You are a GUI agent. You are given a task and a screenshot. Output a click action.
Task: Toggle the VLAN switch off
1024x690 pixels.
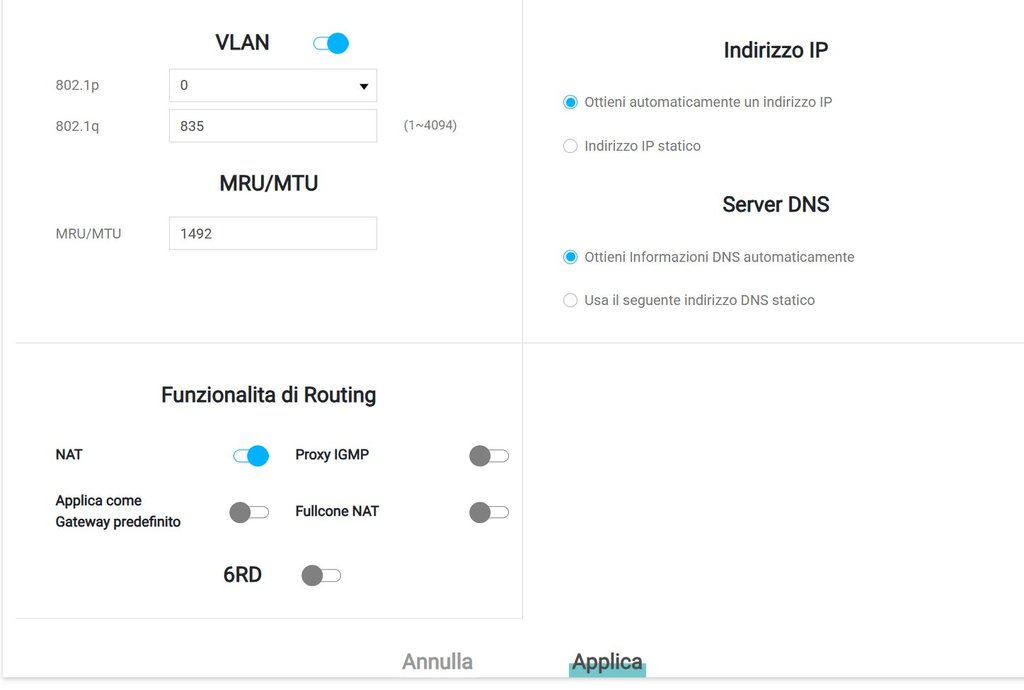[331, 43]
